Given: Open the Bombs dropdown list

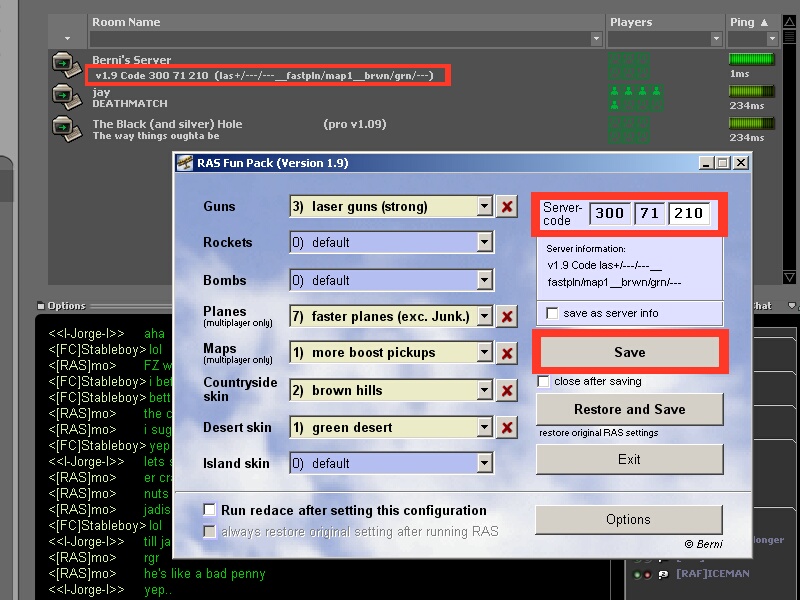Looking at the screenshot, I should 485,280.
